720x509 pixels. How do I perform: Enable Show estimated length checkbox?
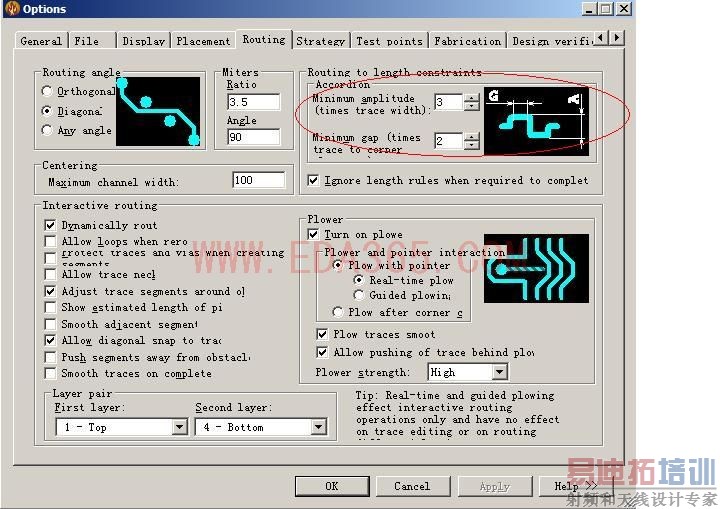click(50, 307)
